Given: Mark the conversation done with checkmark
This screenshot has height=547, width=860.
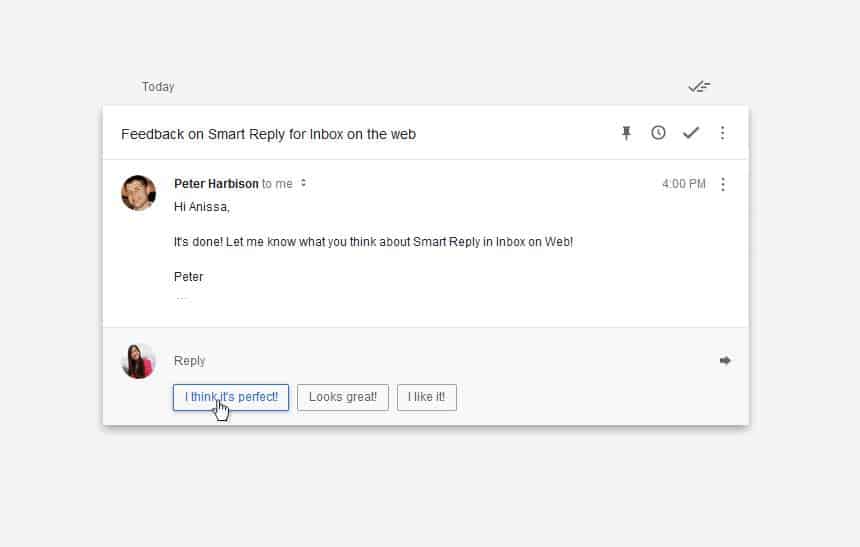Looking at the screenshot, I should 691,133.
